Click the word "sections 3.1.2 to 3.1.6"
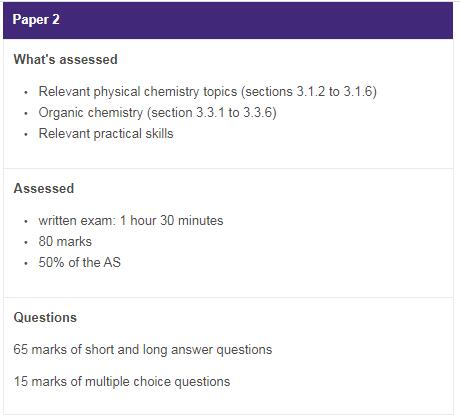 (x=309, y=91)
